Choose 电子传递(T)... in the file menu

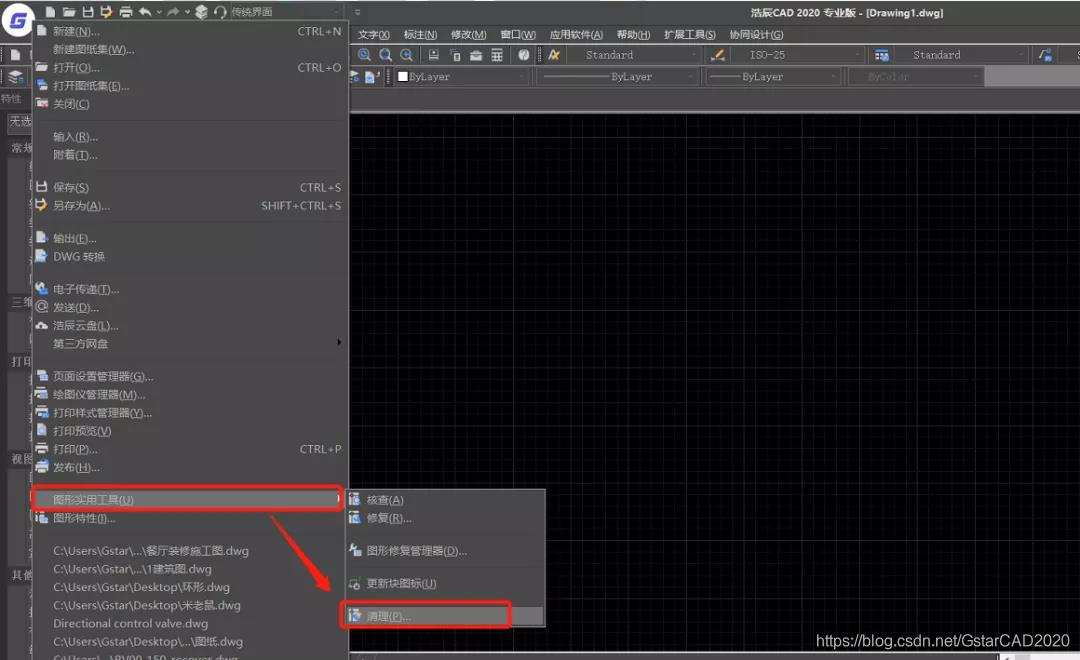189,289
